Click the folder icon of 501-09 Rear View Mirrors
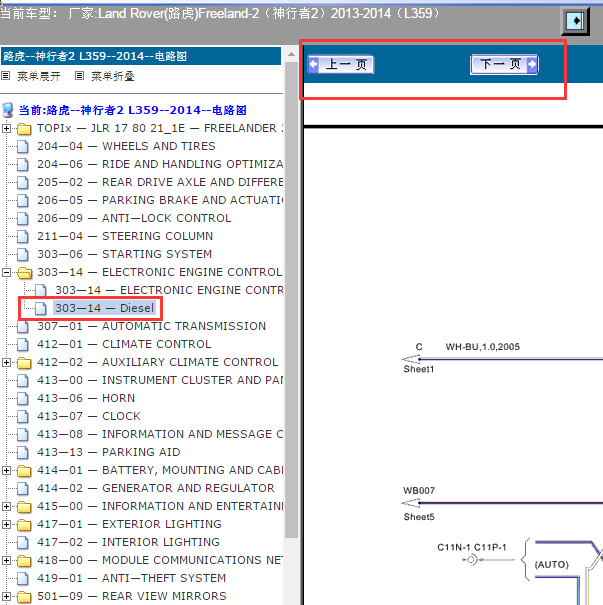The height and width of the screenshot is (605, 603). click(x=24, y=597)
